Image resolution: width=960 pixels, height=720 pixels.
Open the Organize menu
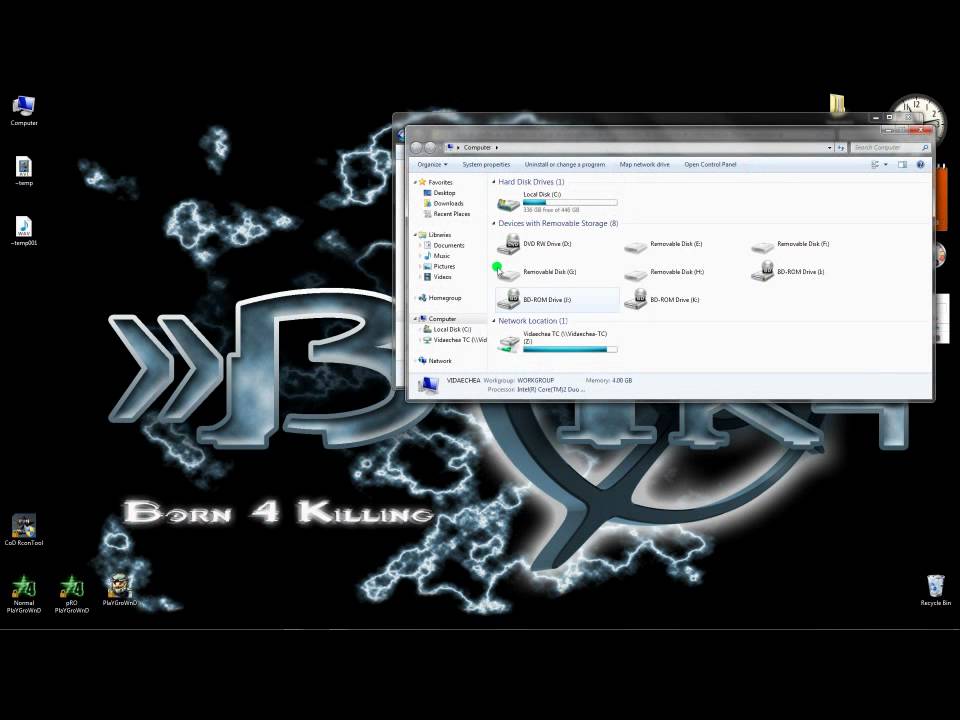coord(432,165)
